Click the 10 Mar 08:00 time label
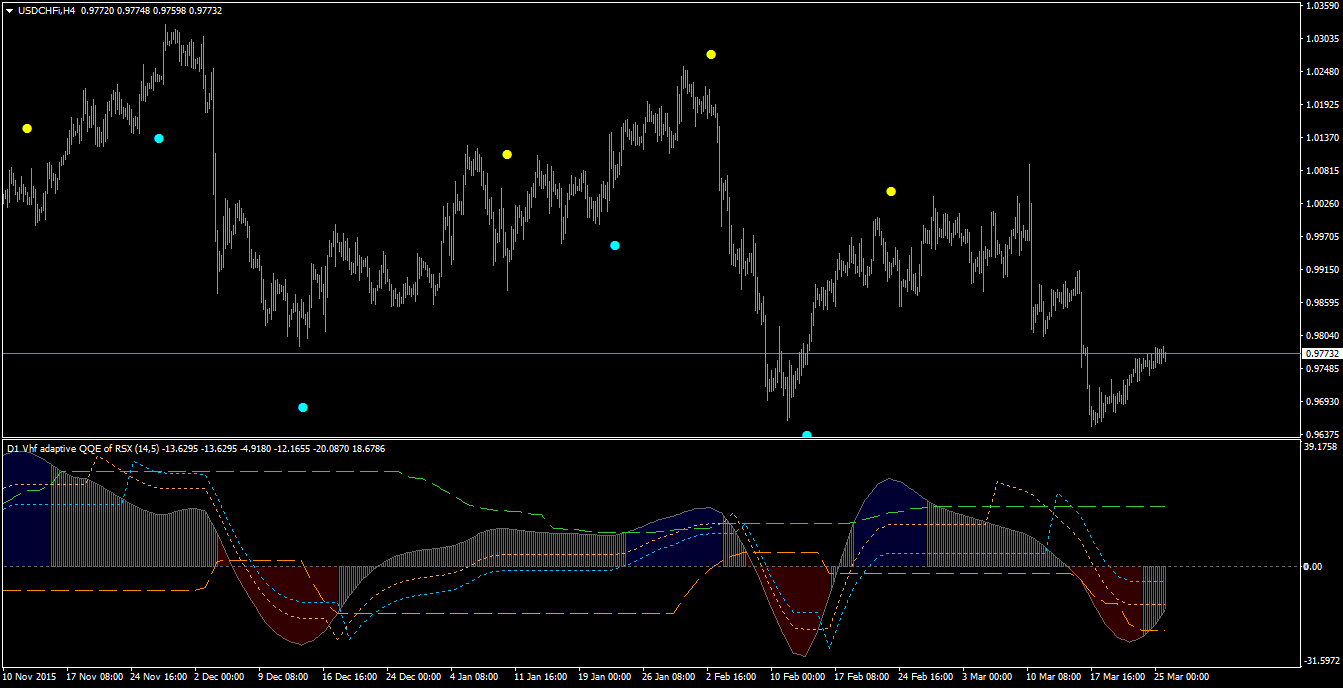Viewport: 1343px width, 688px height. (1054, 676)
